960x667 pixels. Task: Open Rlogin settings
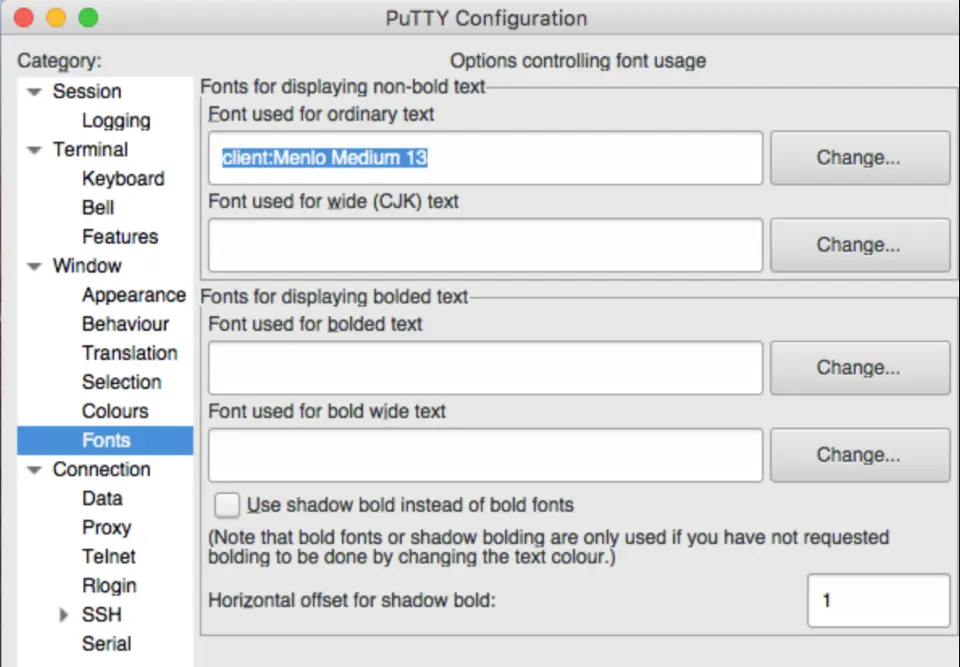click(x=109, y=586)
